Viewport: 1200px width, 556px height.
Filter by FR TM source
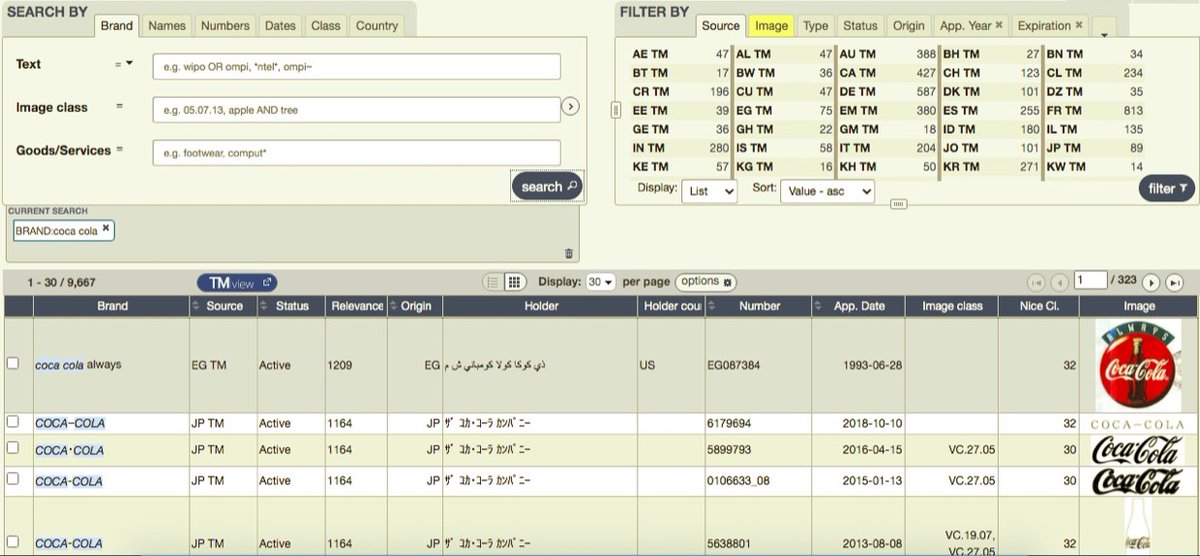tap(1094, 111)
